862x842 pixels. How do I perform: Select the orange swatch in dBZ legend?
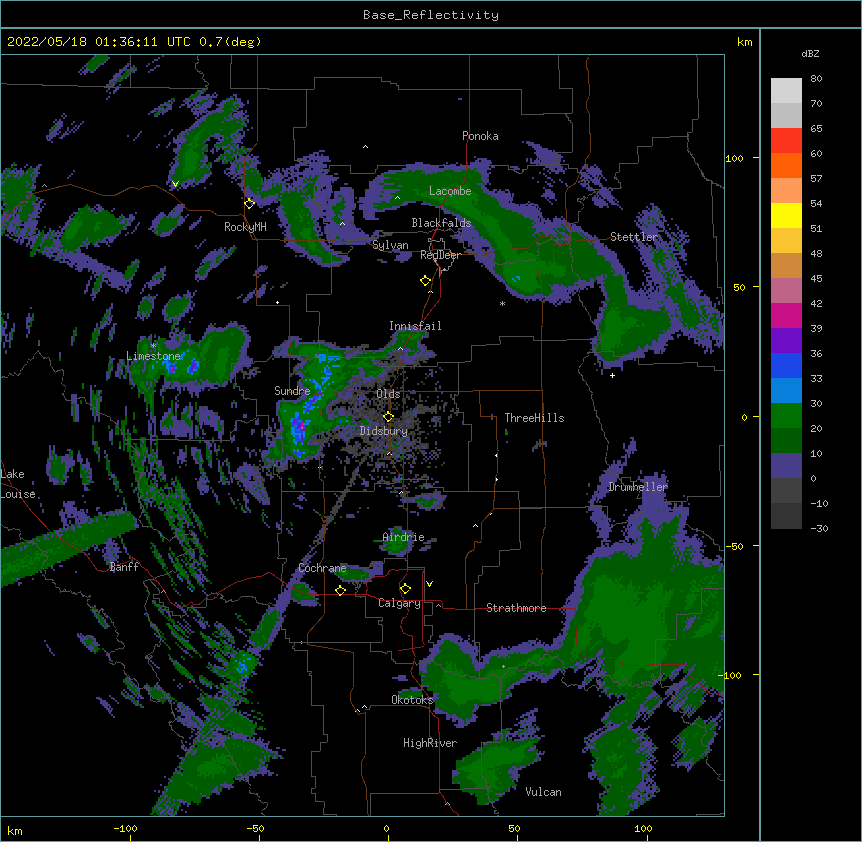click(786, 165)
